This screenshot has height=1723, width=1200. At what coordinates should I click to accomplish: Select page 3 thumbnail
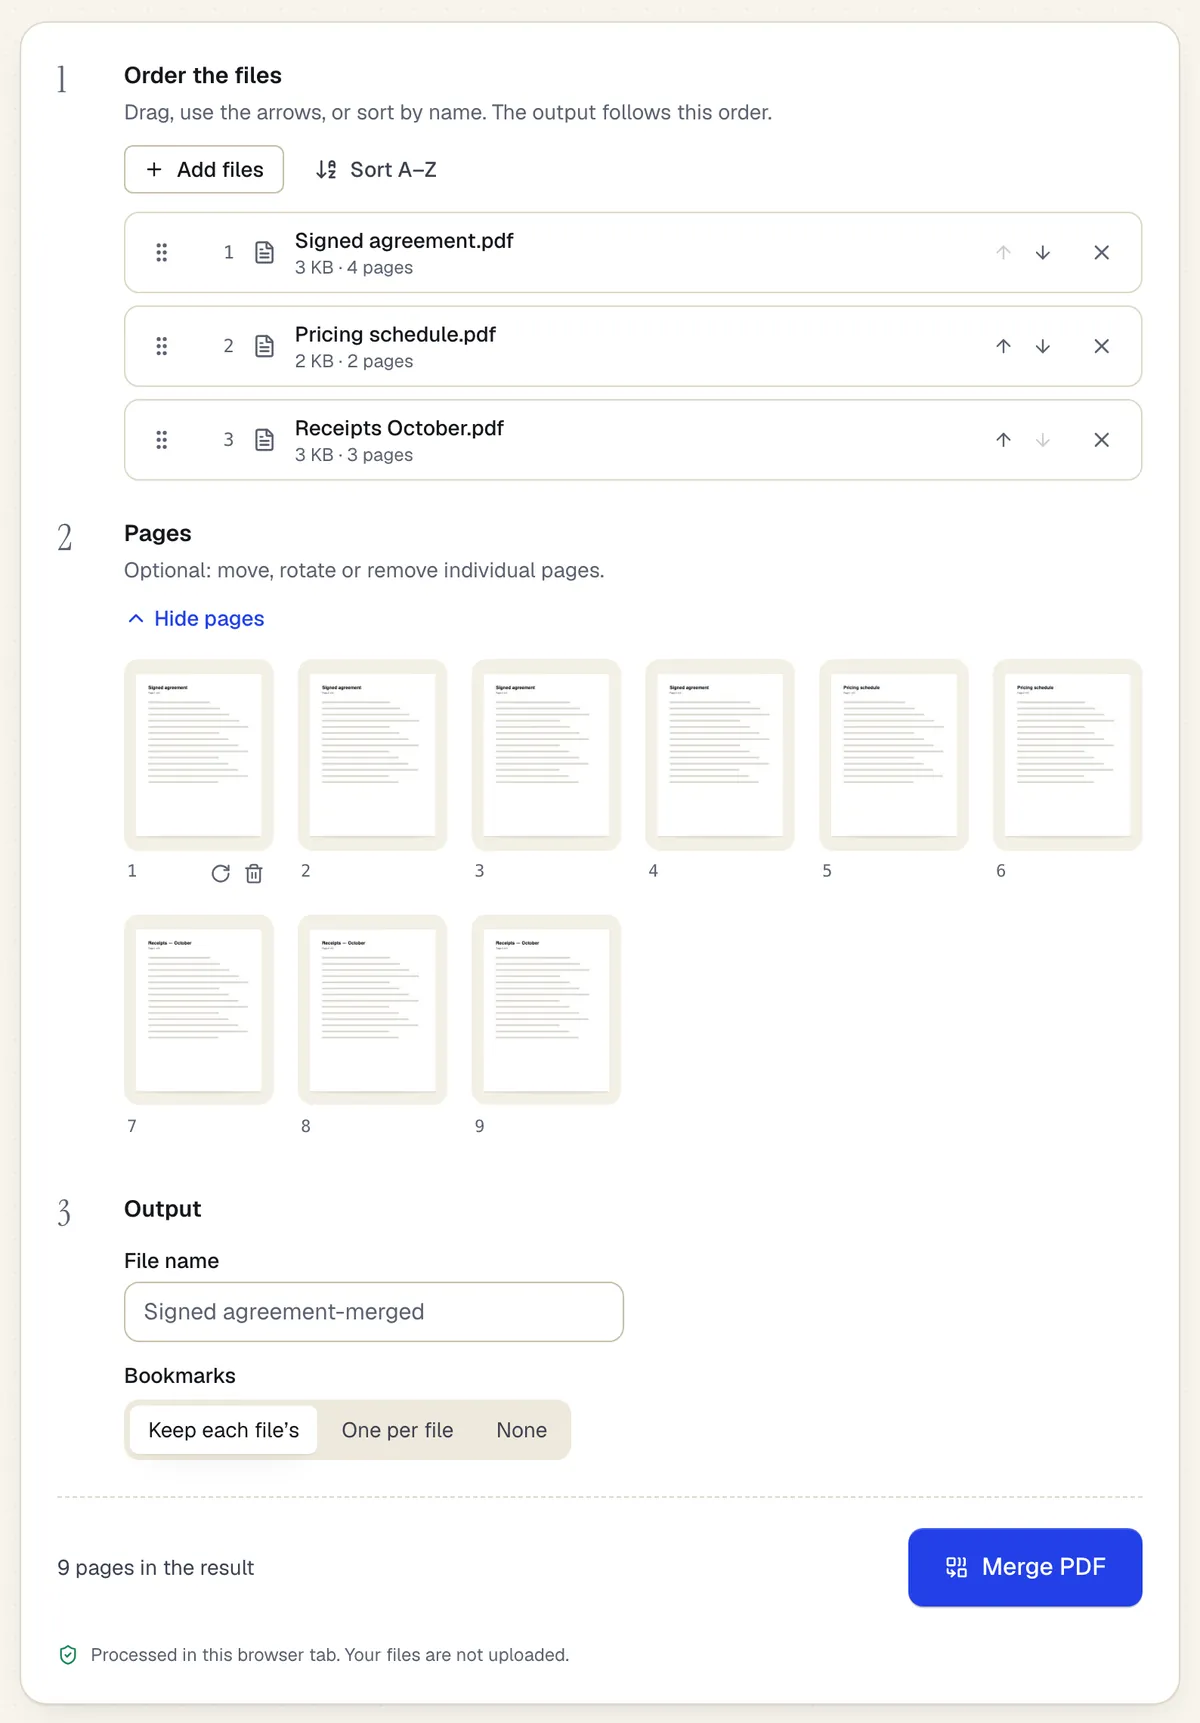click(546, 755)
